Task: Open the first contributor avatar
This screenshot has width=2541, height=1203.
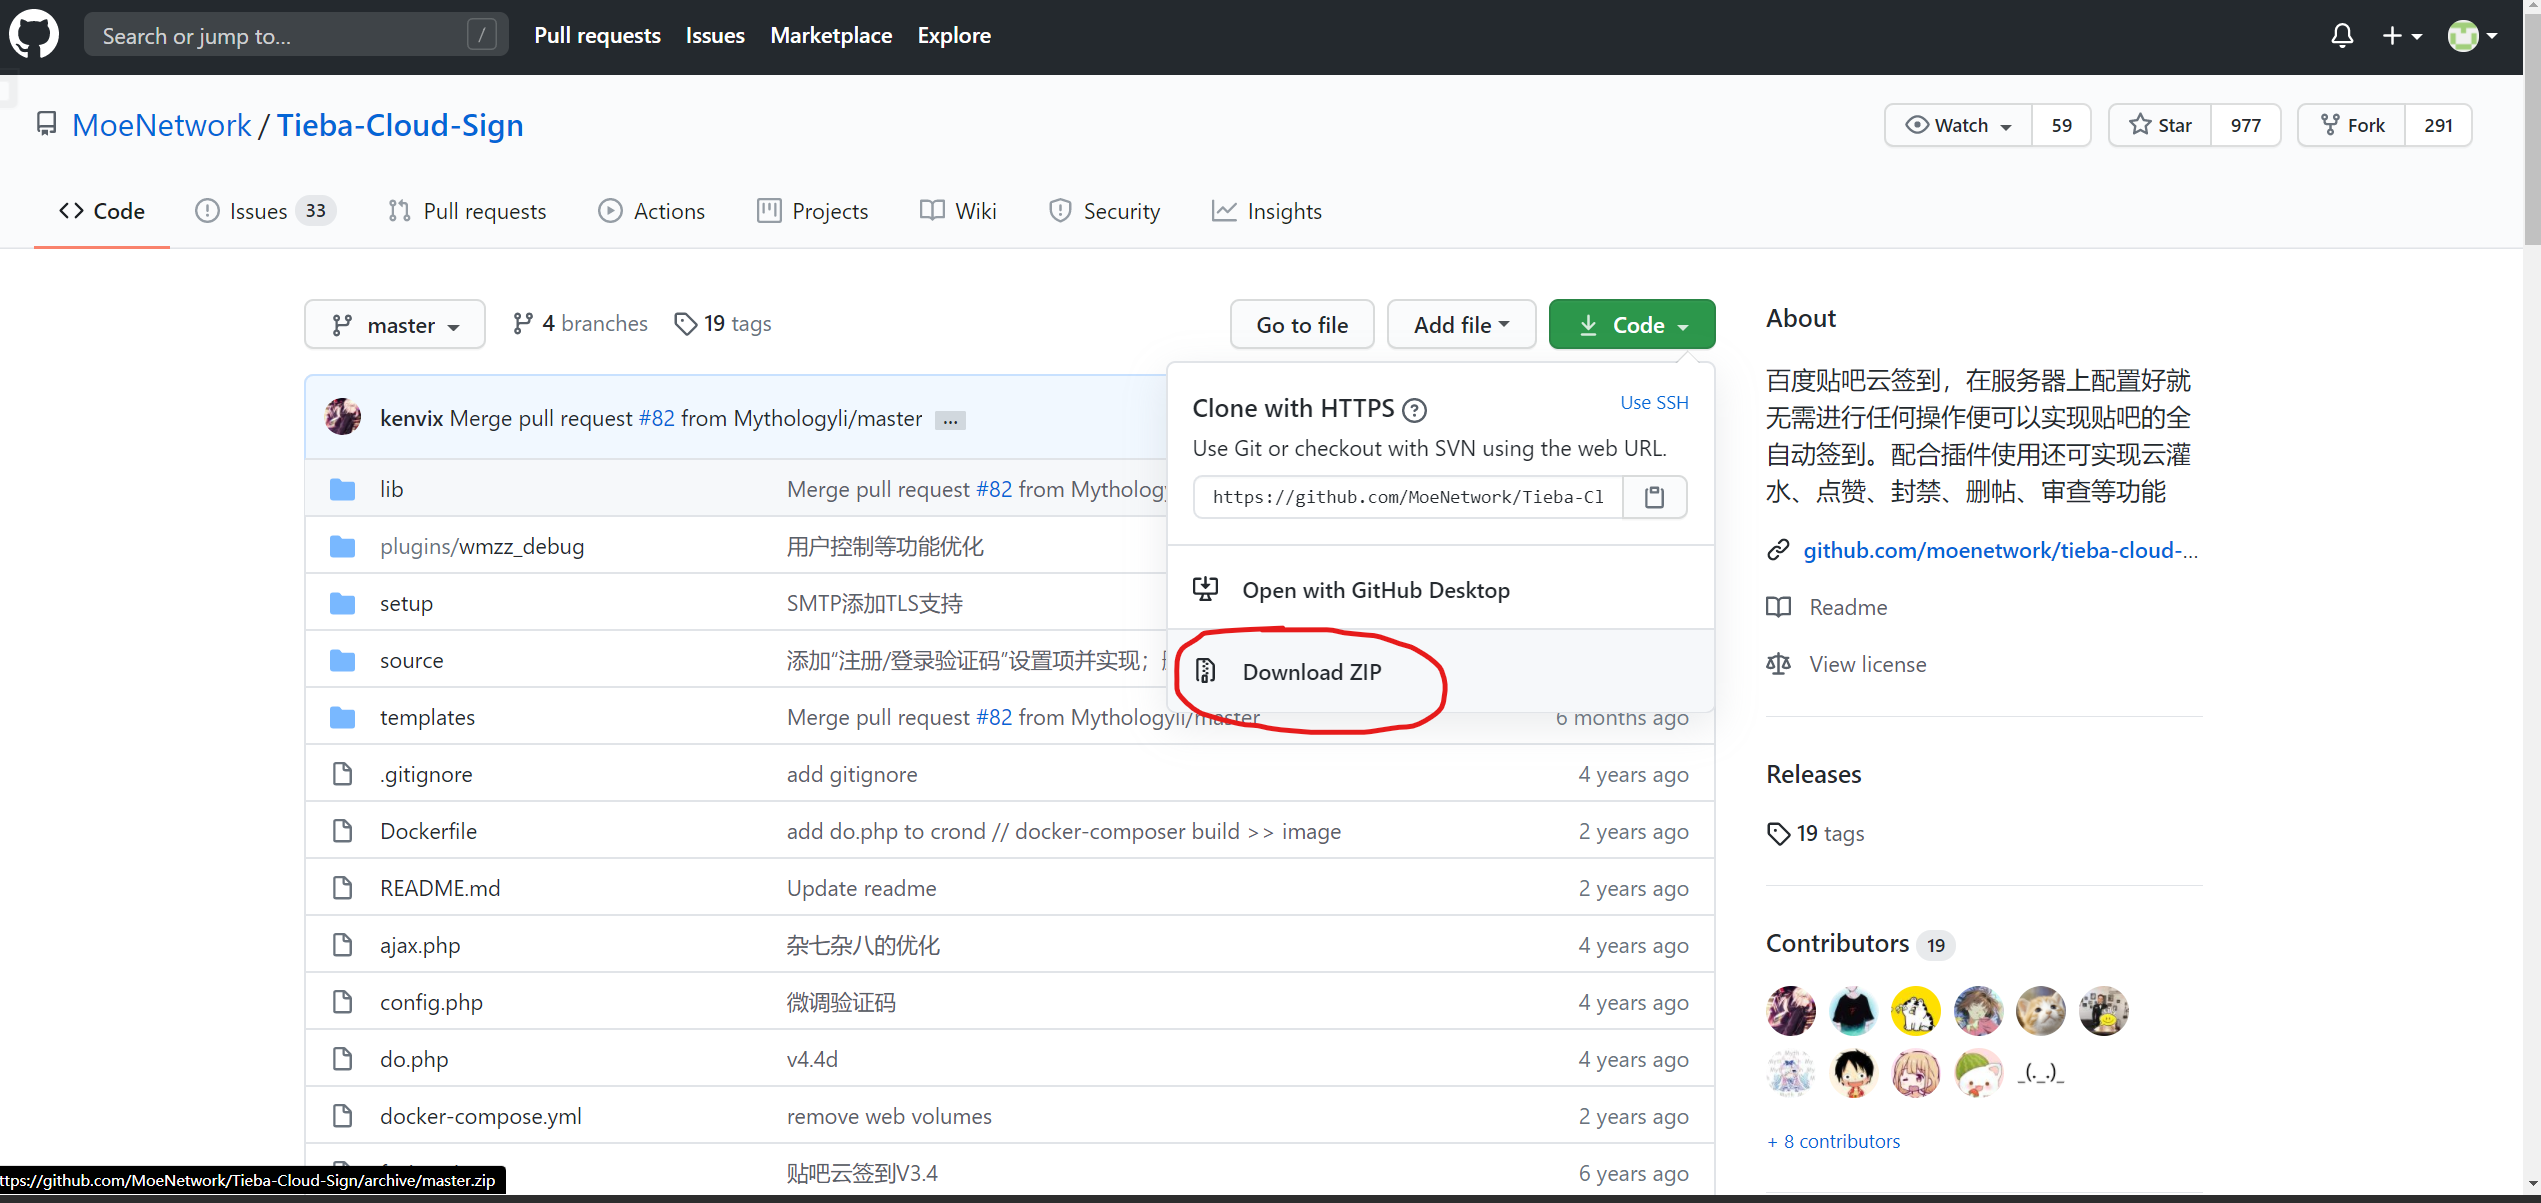Action: (x=1791, y=1010)
